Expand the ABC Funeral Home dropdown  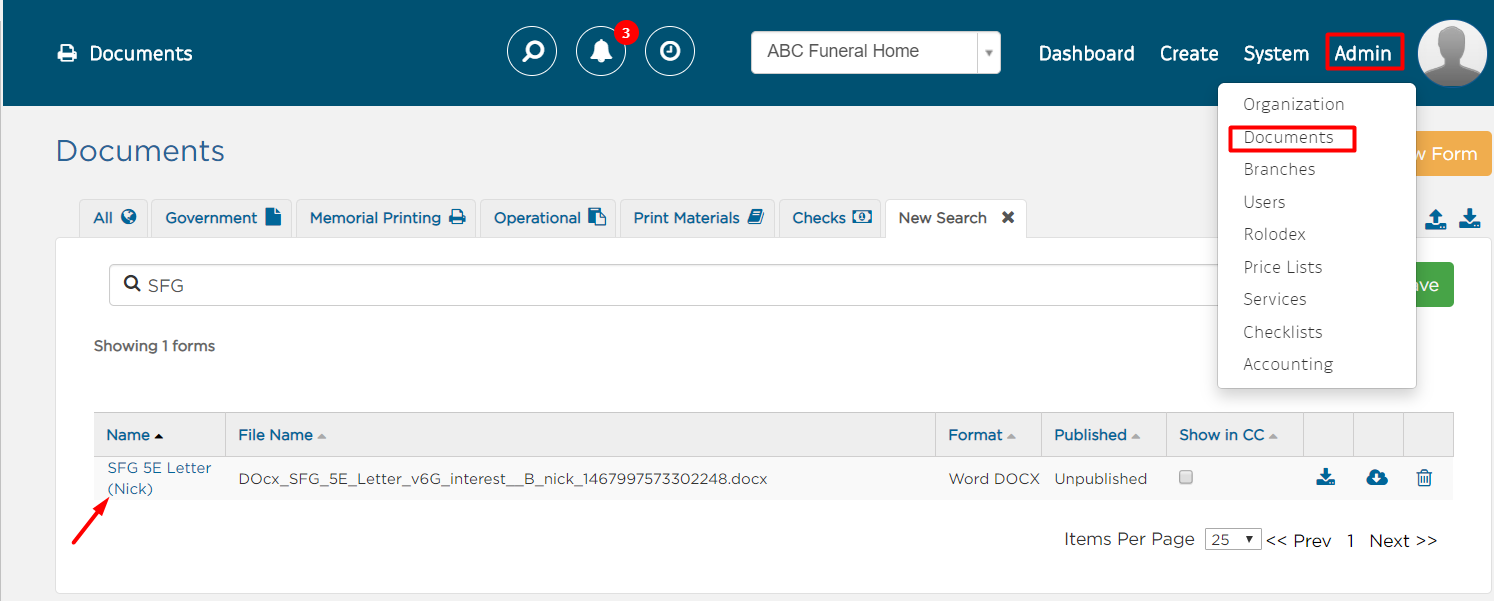point(988,52)
